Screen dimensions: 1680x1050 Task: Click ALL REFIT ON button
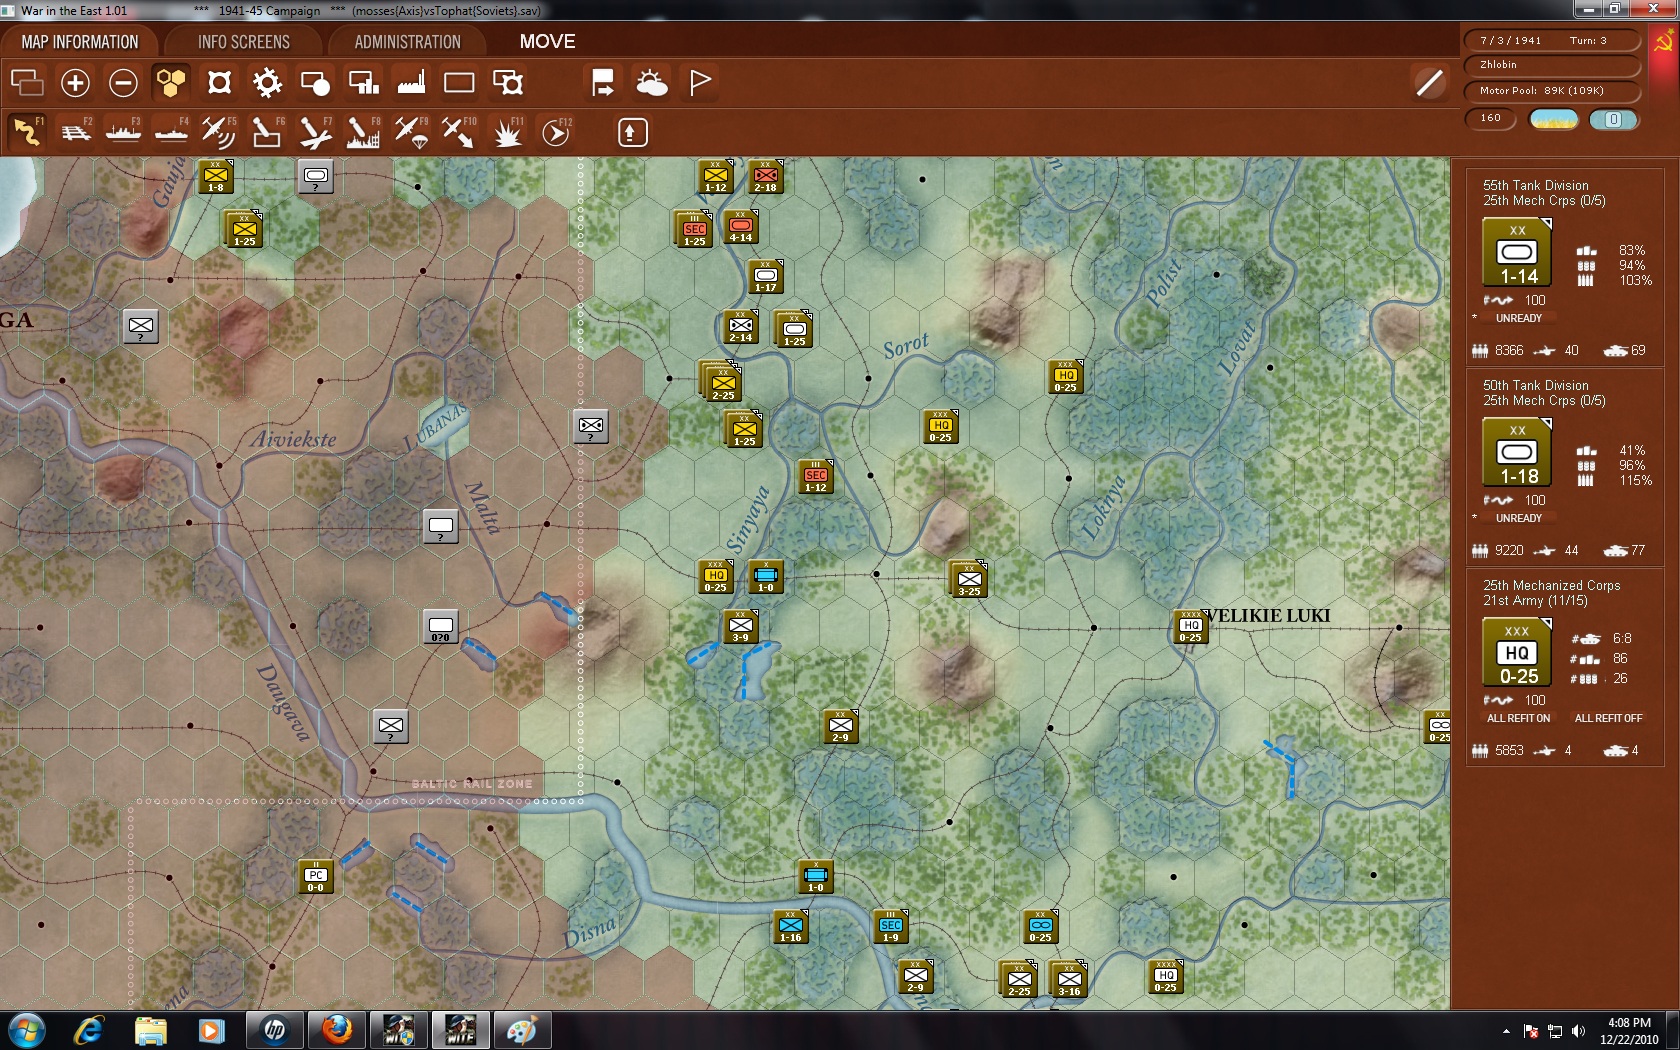point(1518,718)
